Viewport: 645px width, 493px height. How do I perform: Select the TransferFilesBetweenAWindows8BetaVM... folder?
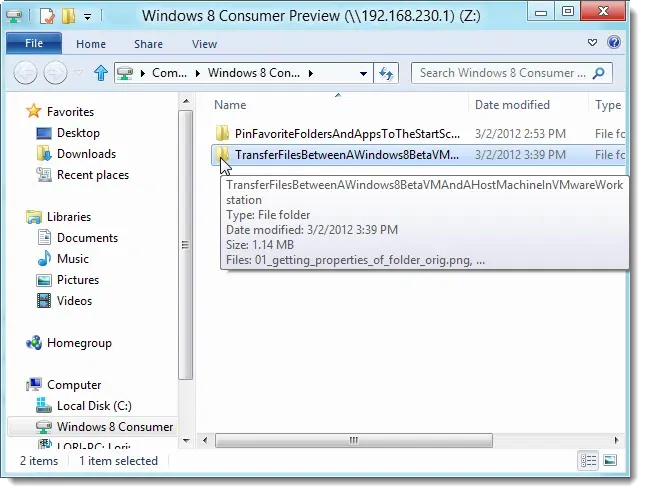[x=346, y=155]
